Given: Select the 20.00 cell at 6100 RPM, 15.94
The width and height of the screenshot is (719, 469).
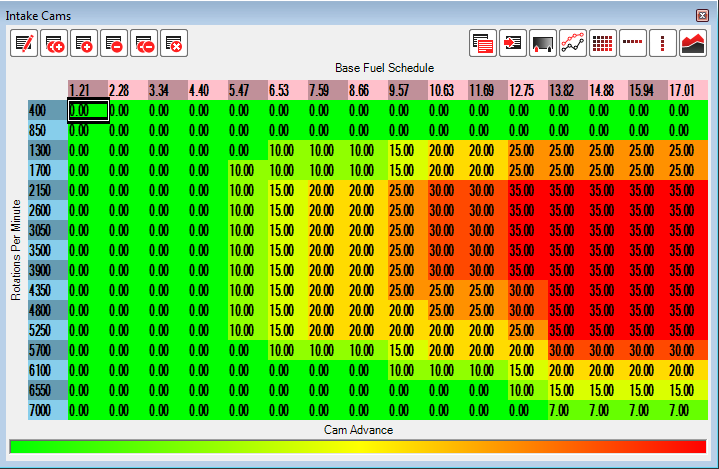Looking at the screenshot, I should click(x=648, y=370).
